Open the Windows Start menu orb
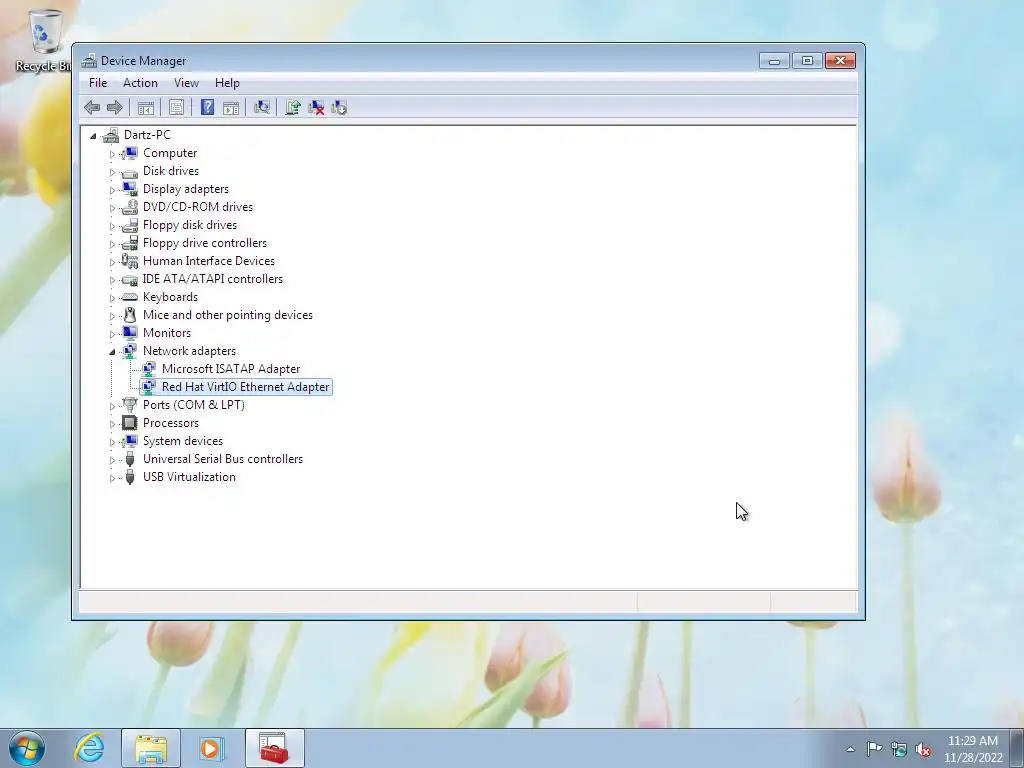 point(27,748)
